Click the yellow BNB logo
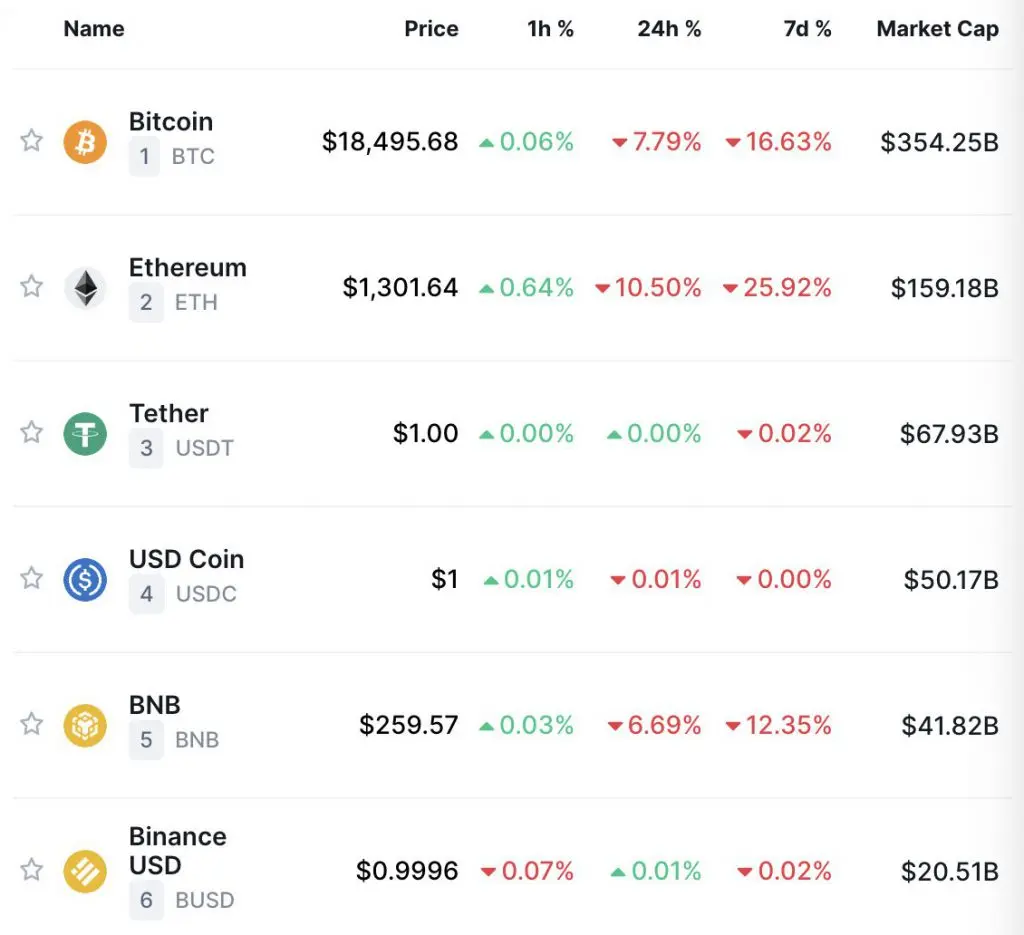 [x=85, y=725]
